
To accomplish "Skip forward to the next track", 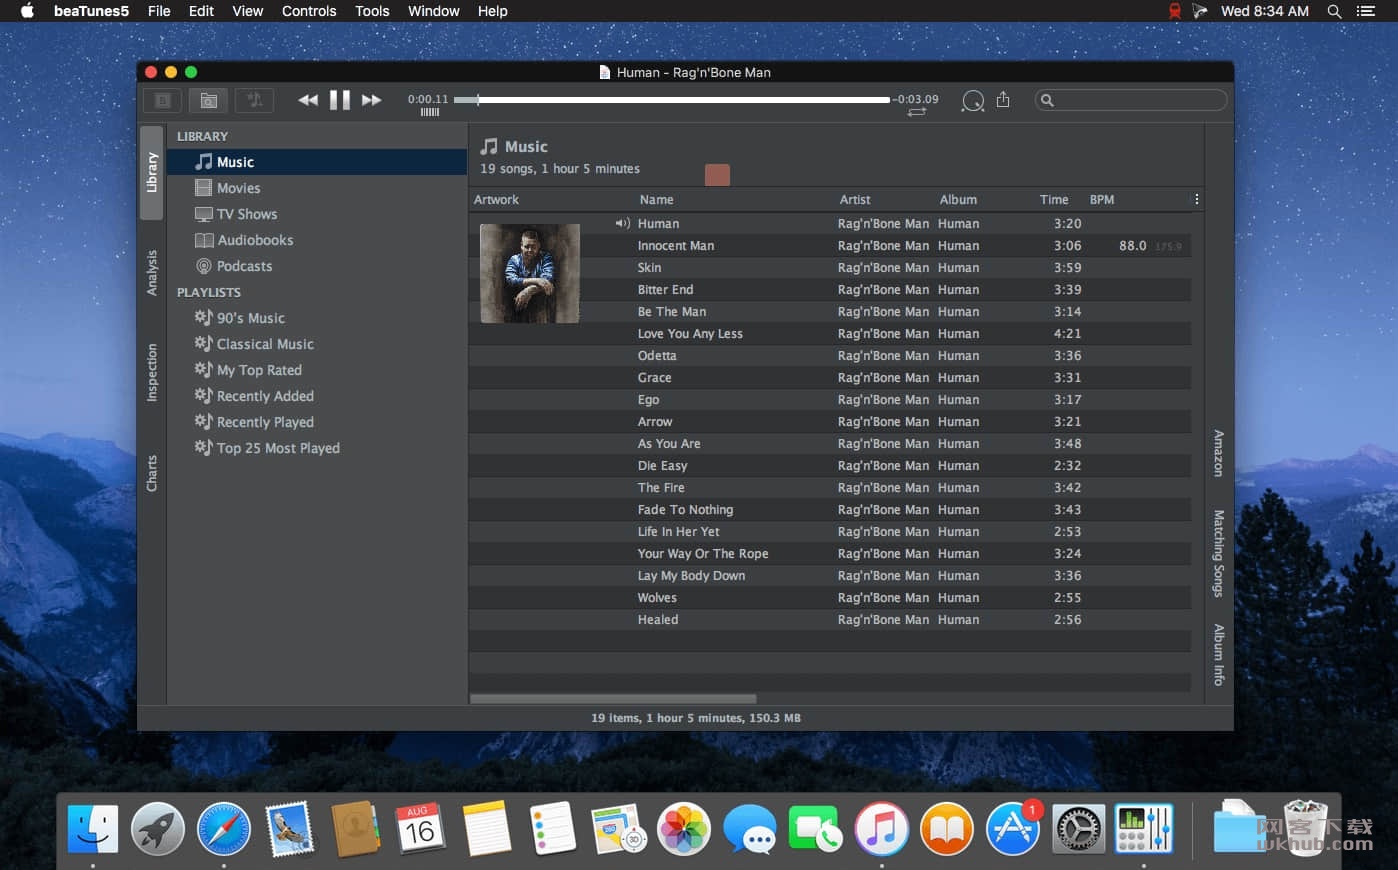I will click(371, 100).
